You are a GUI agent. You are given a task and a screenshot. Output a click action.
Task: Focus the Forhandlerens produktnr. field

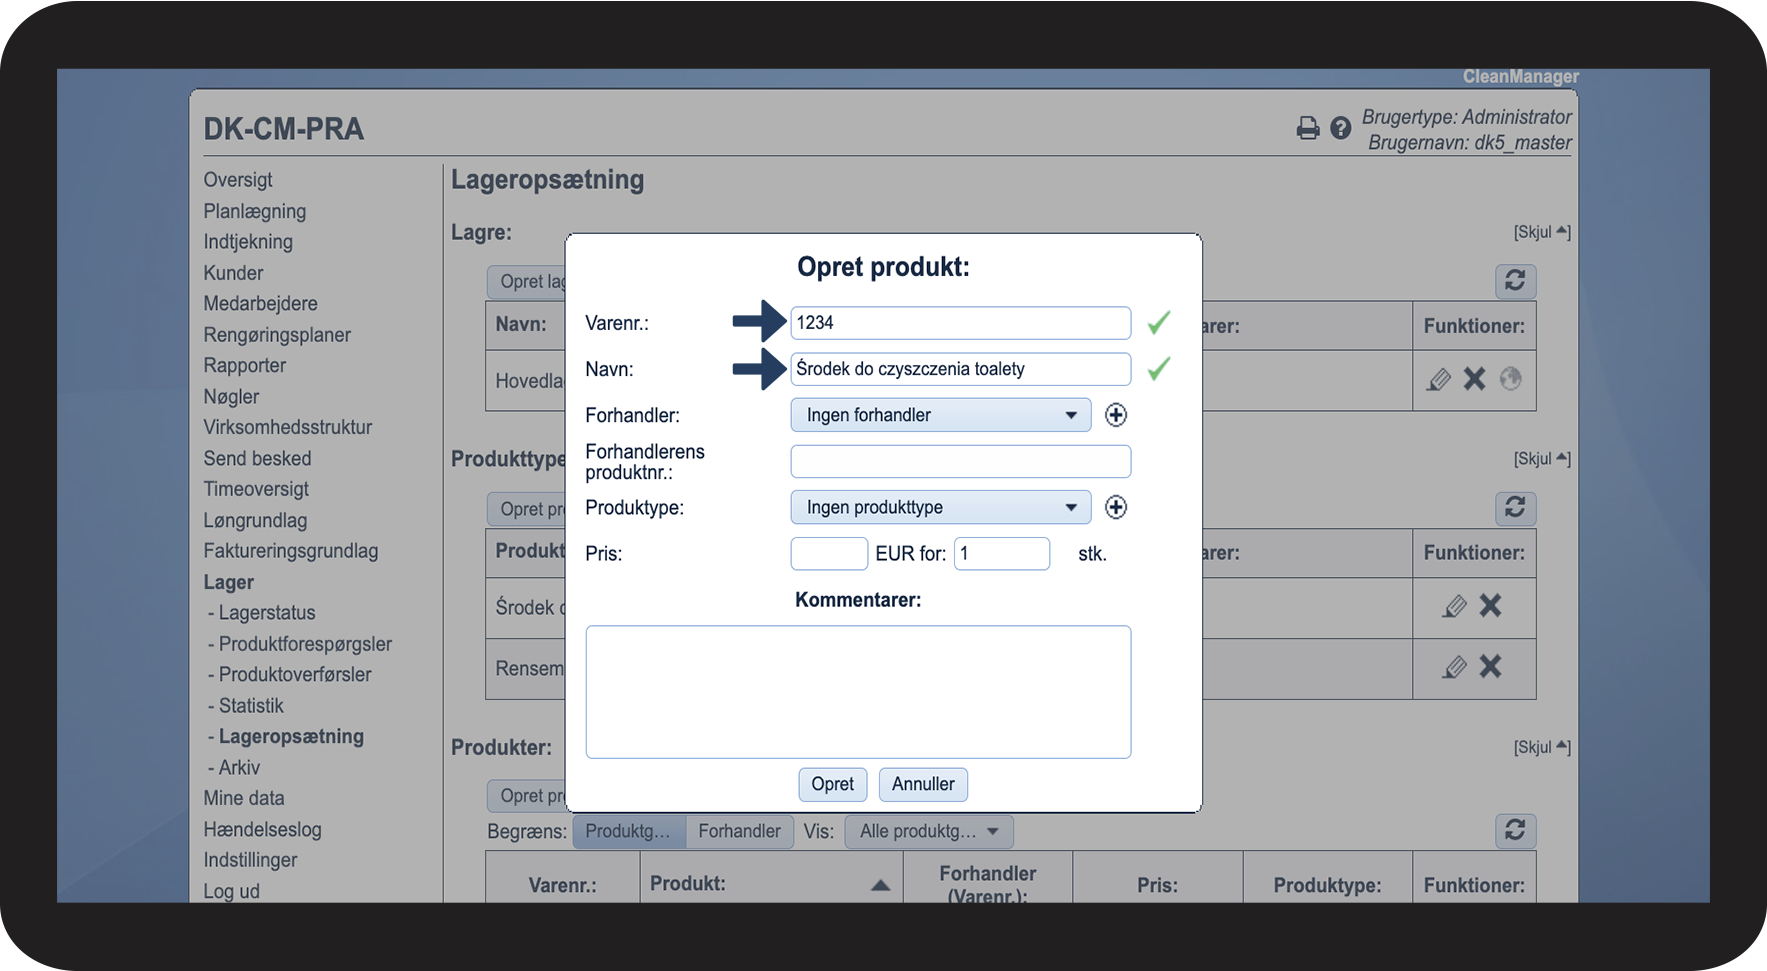[961, 461]
